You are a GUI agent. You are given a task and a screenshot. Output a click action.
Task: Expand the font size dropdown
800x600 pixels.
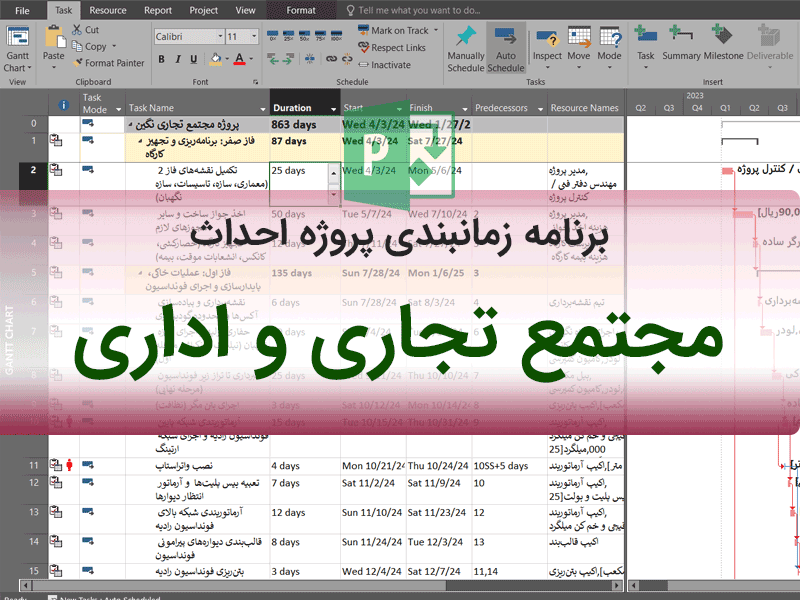click(254, 37)
